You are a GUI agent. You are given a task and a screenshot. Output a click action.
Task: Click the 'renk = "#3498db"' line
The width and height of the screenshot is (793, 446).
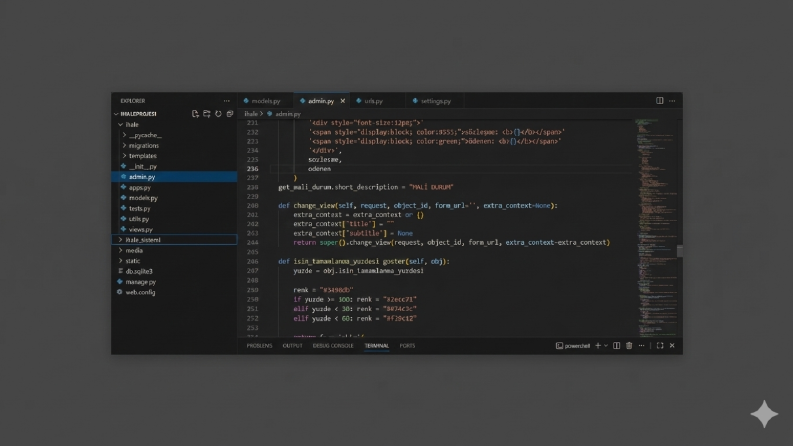coord(323,290)
